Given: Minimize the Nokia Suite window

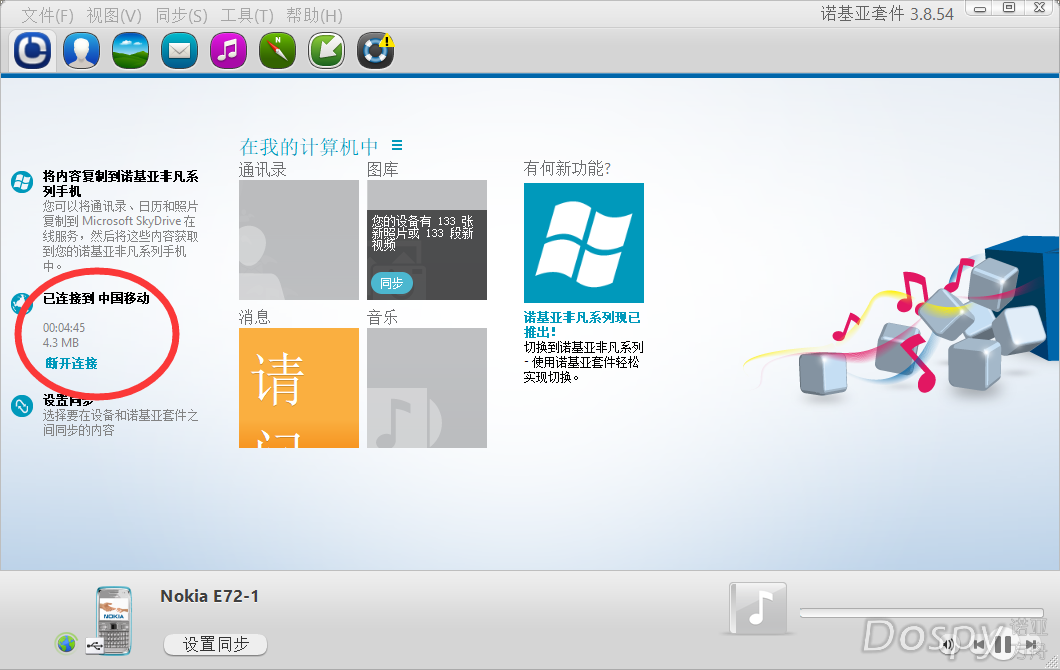Looking at the screenshot, I should click(980, 9).
